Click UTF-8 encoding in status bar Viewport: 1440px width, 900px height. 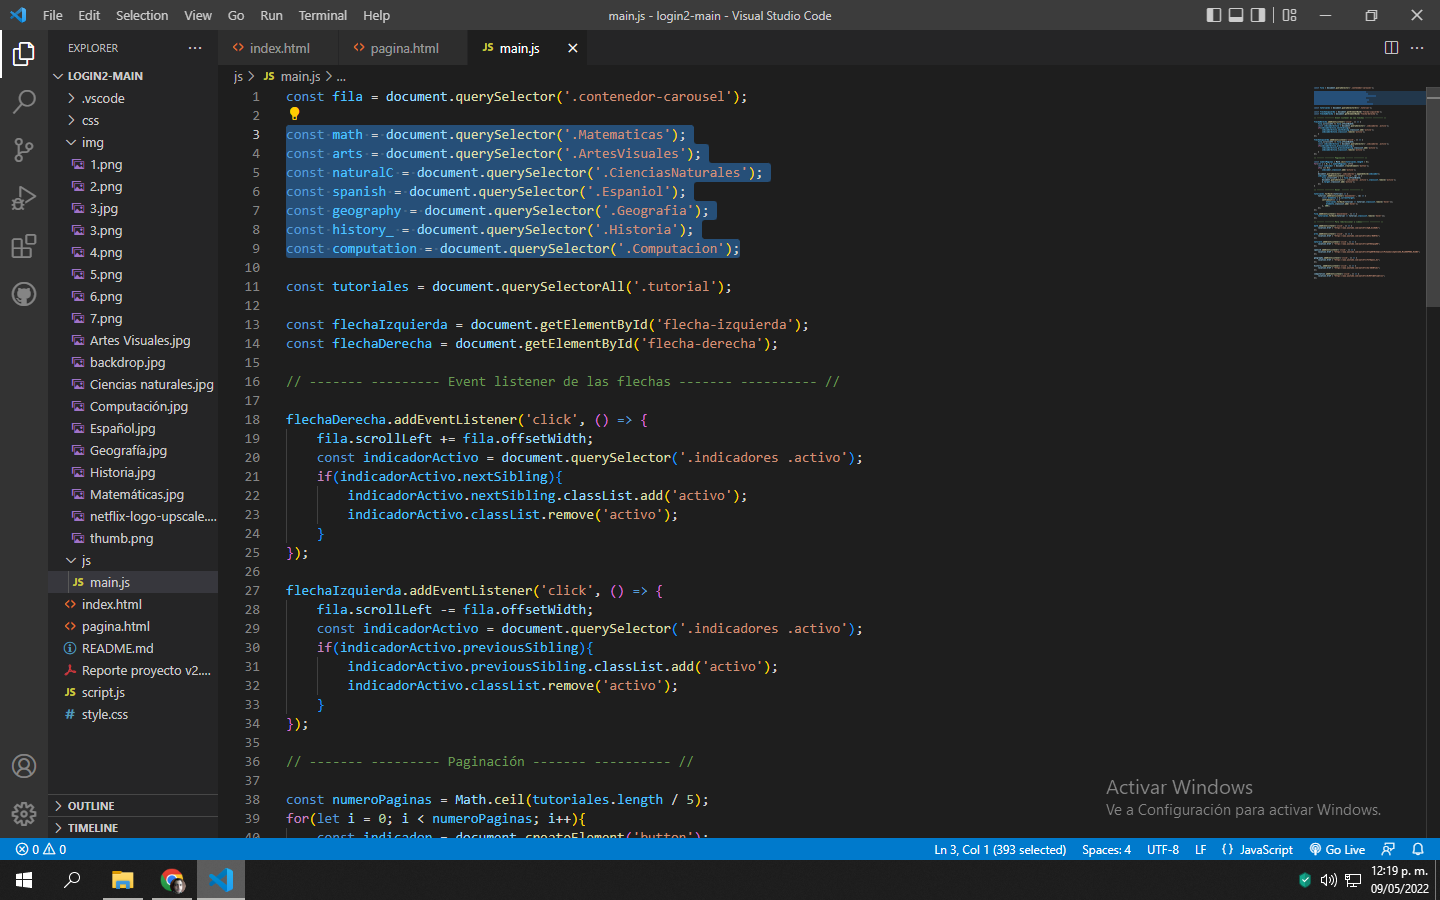pyautogui.click(x=1163, y=849)
